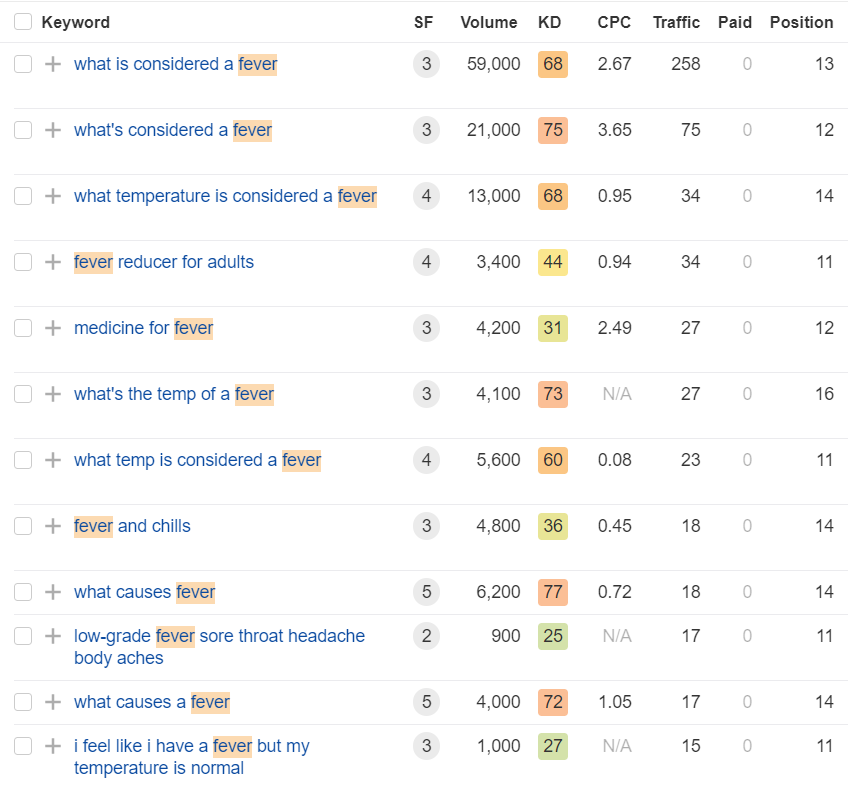The height and width of the screenshot is (787, 848).
Task: Expand plus icon beside 'medicine for fever'
Action: click(x=53, y=328)
